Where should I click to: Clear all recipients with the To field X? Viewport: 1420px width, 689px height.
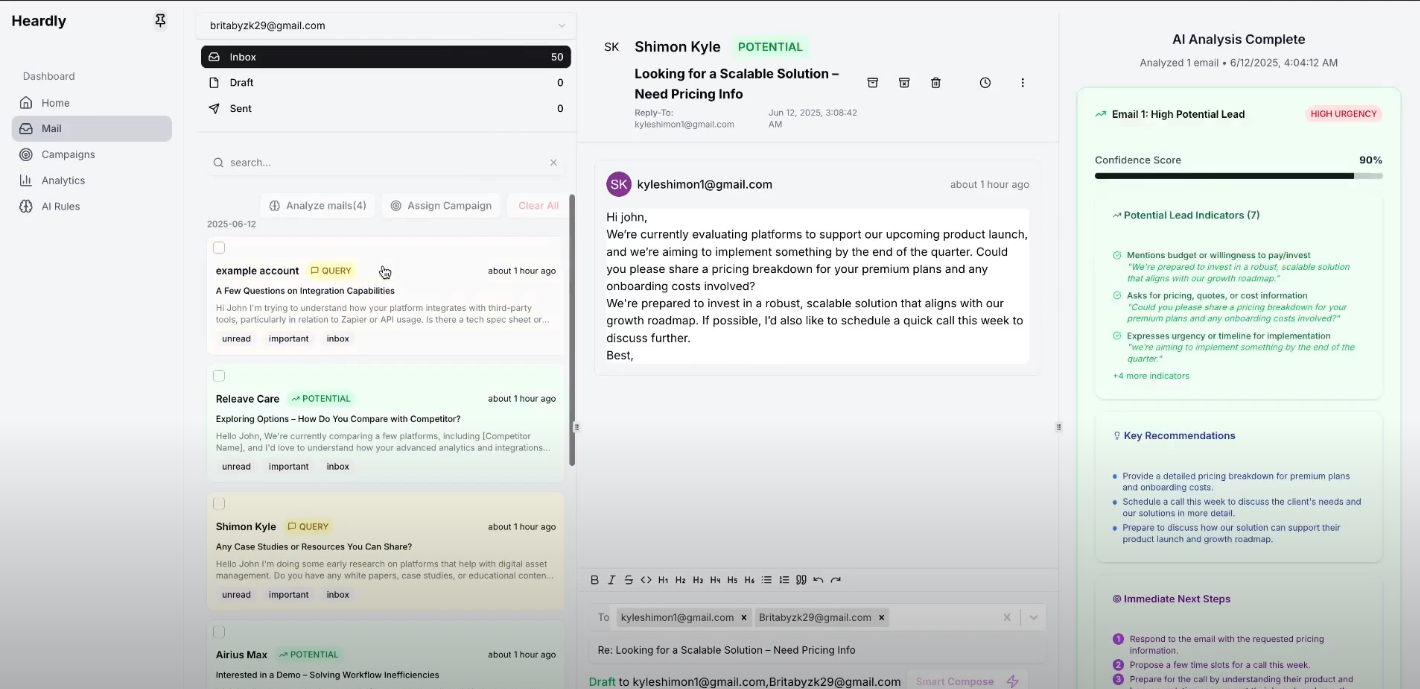(1007, 618)
